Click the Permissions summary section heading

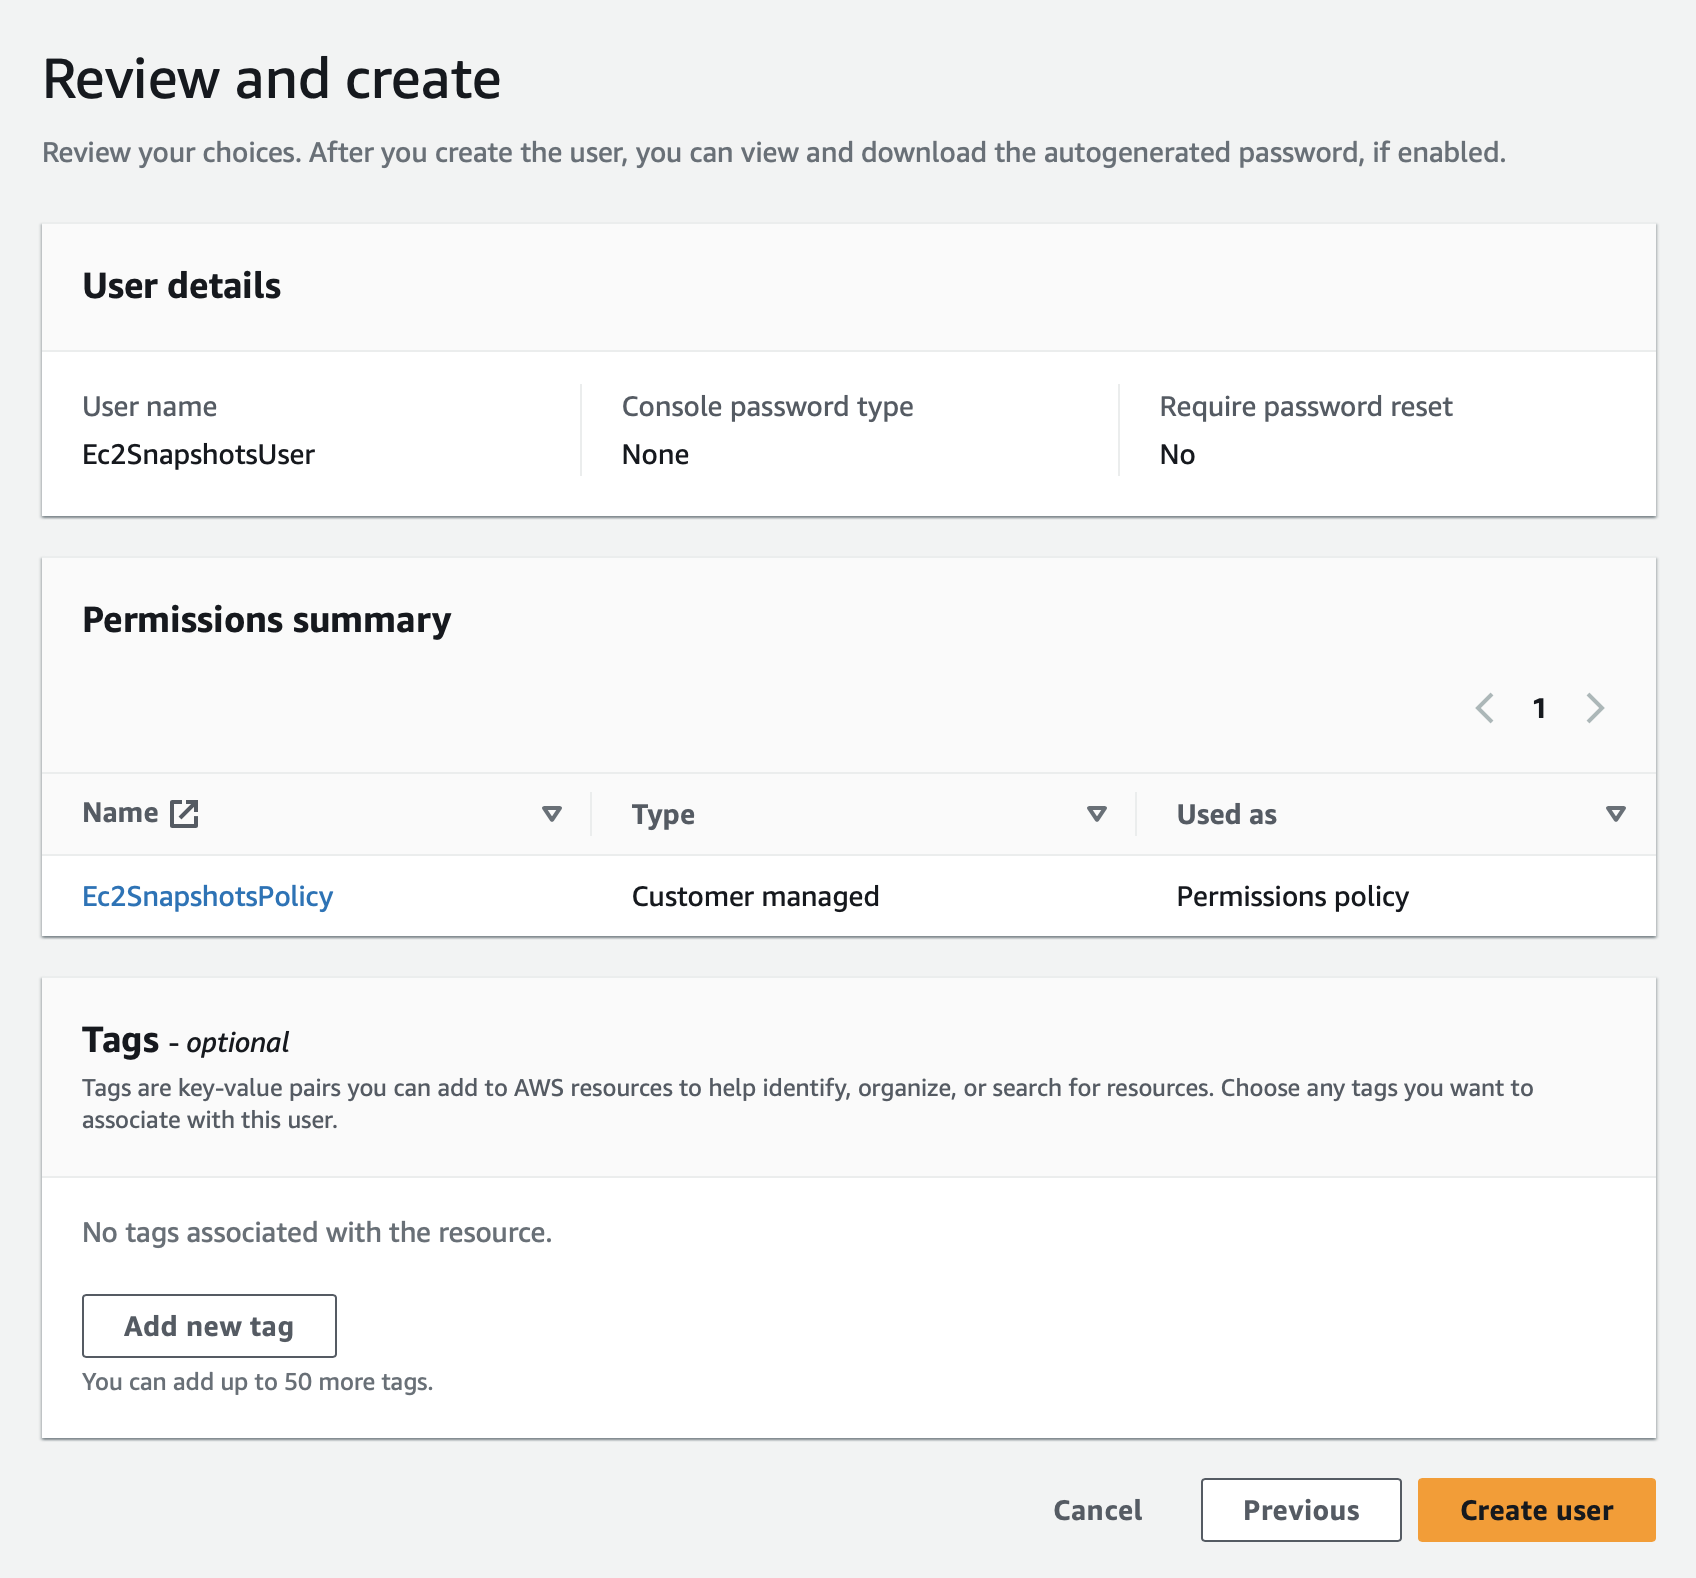(268, 620)
